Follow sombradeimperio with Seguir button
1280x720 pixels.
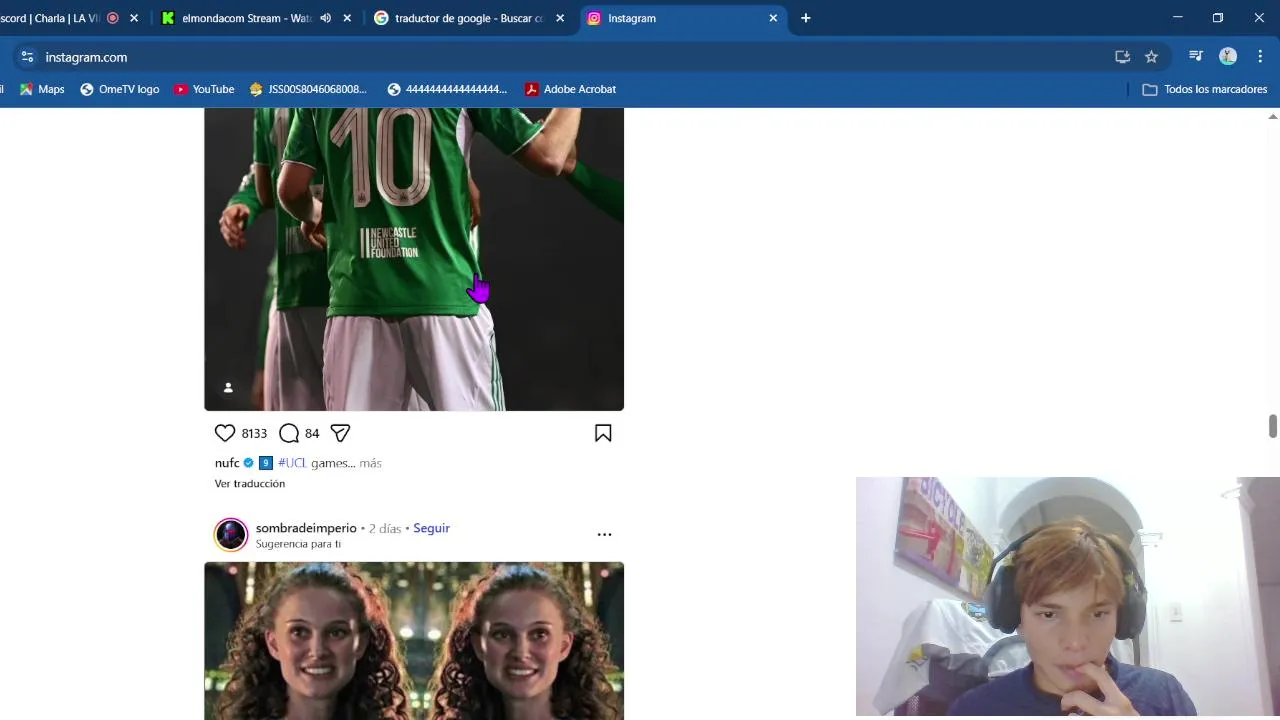431,528
